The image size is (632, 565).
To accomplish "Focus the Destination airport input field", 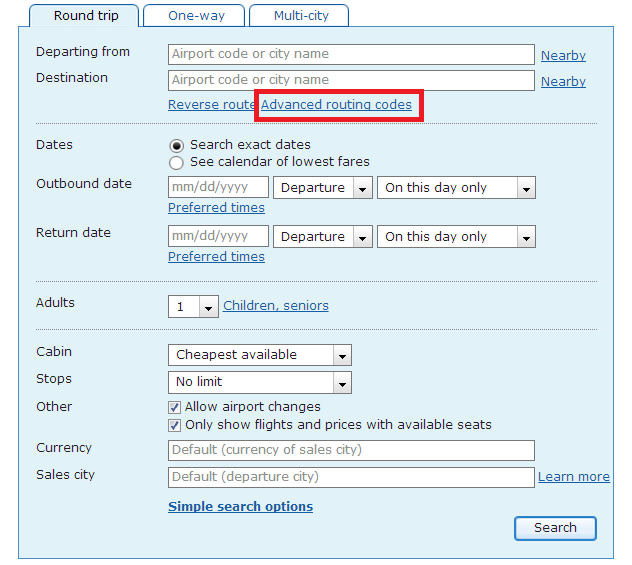I will click(351, 80).
